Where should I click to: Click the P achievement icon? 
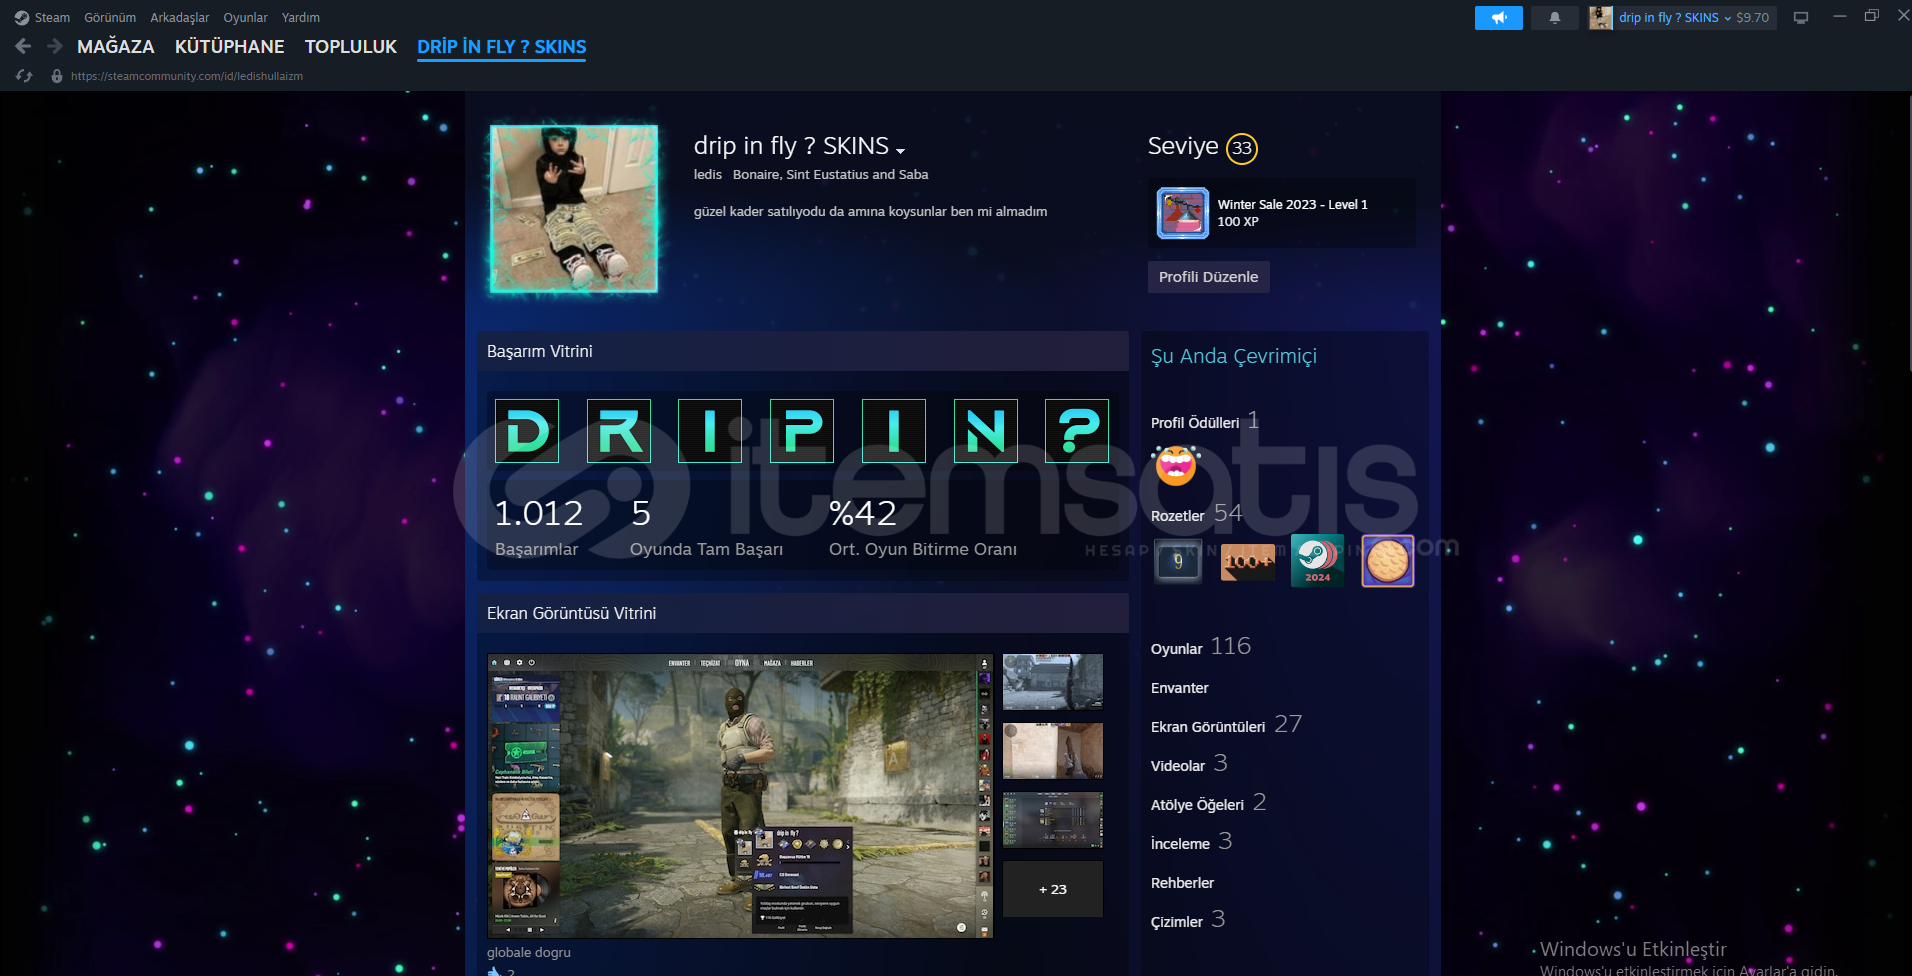coord(802,431)
